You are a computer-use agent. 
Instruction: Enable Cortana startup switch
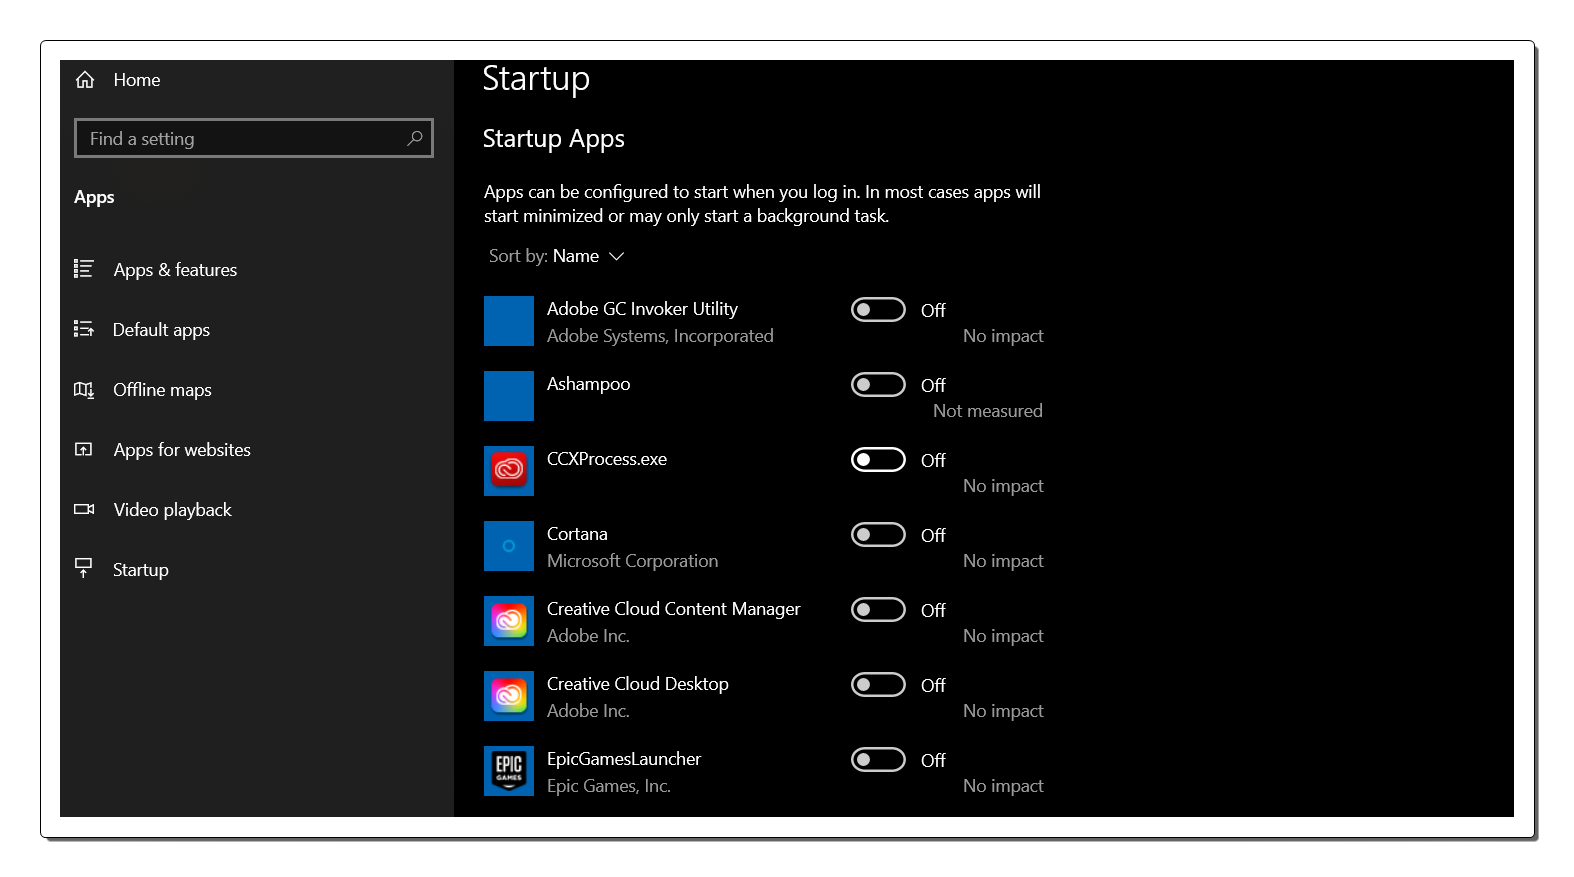pos(878,535)
